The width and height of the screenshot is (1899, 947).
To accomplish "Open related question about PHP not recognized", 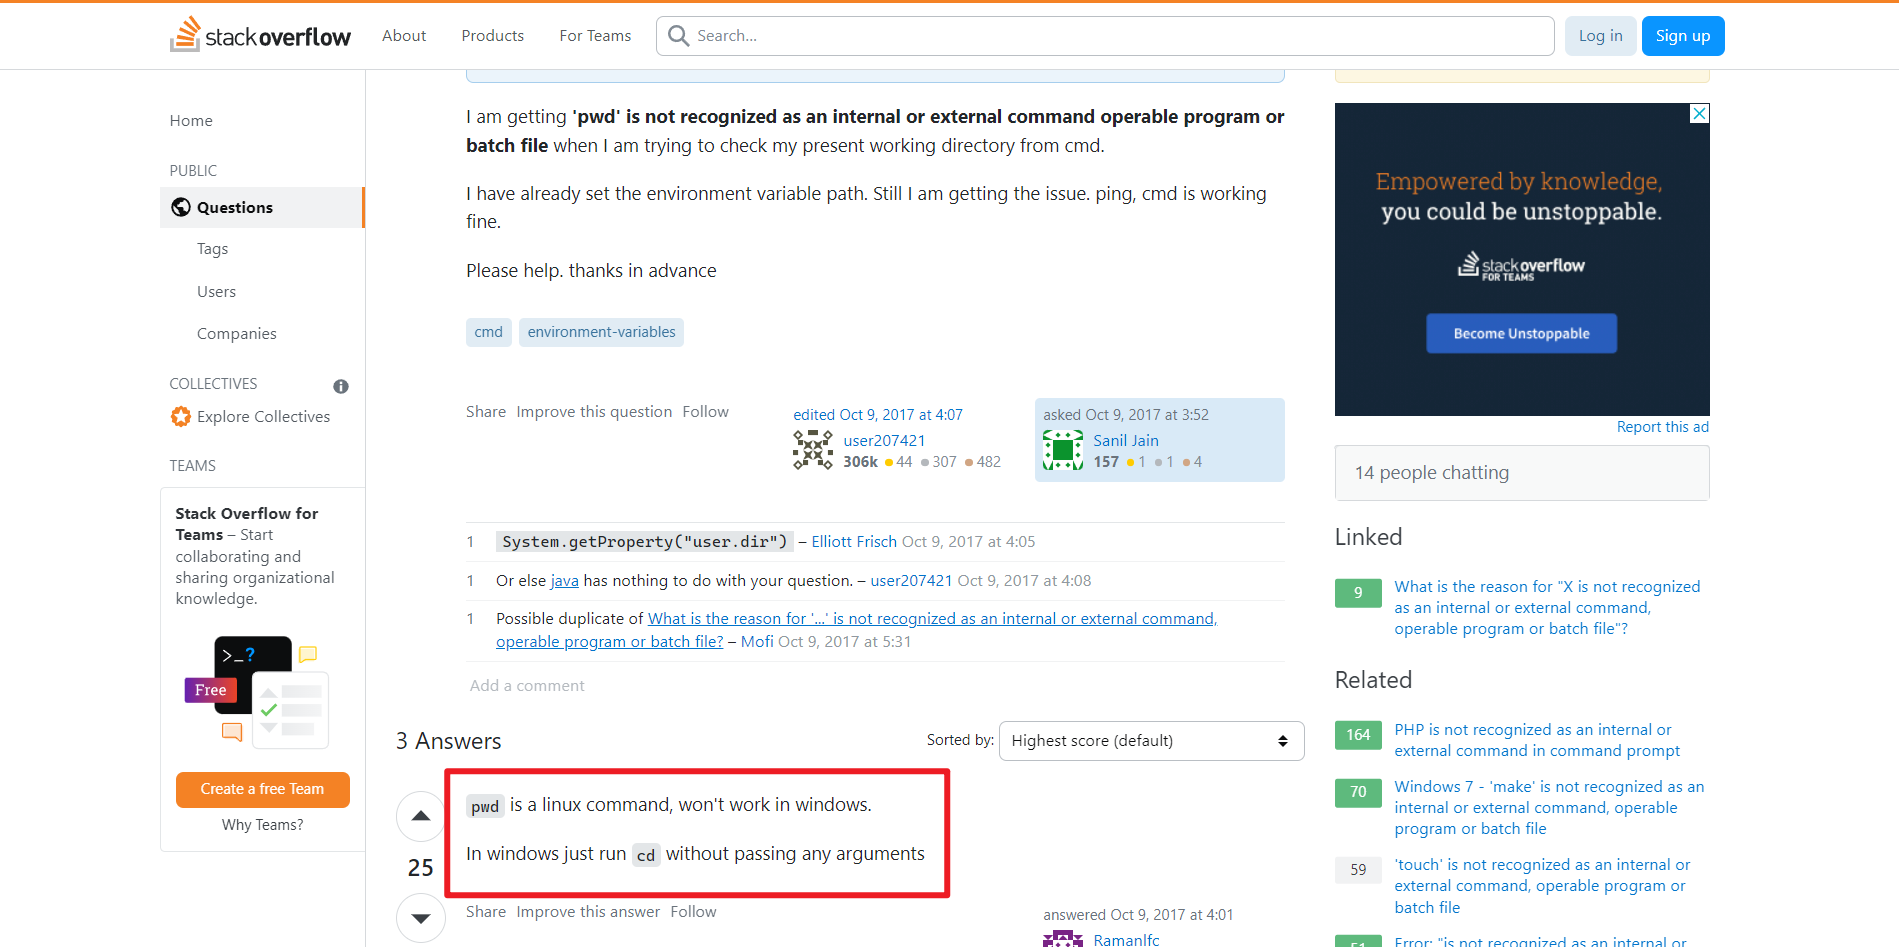I will [1537, 740].
